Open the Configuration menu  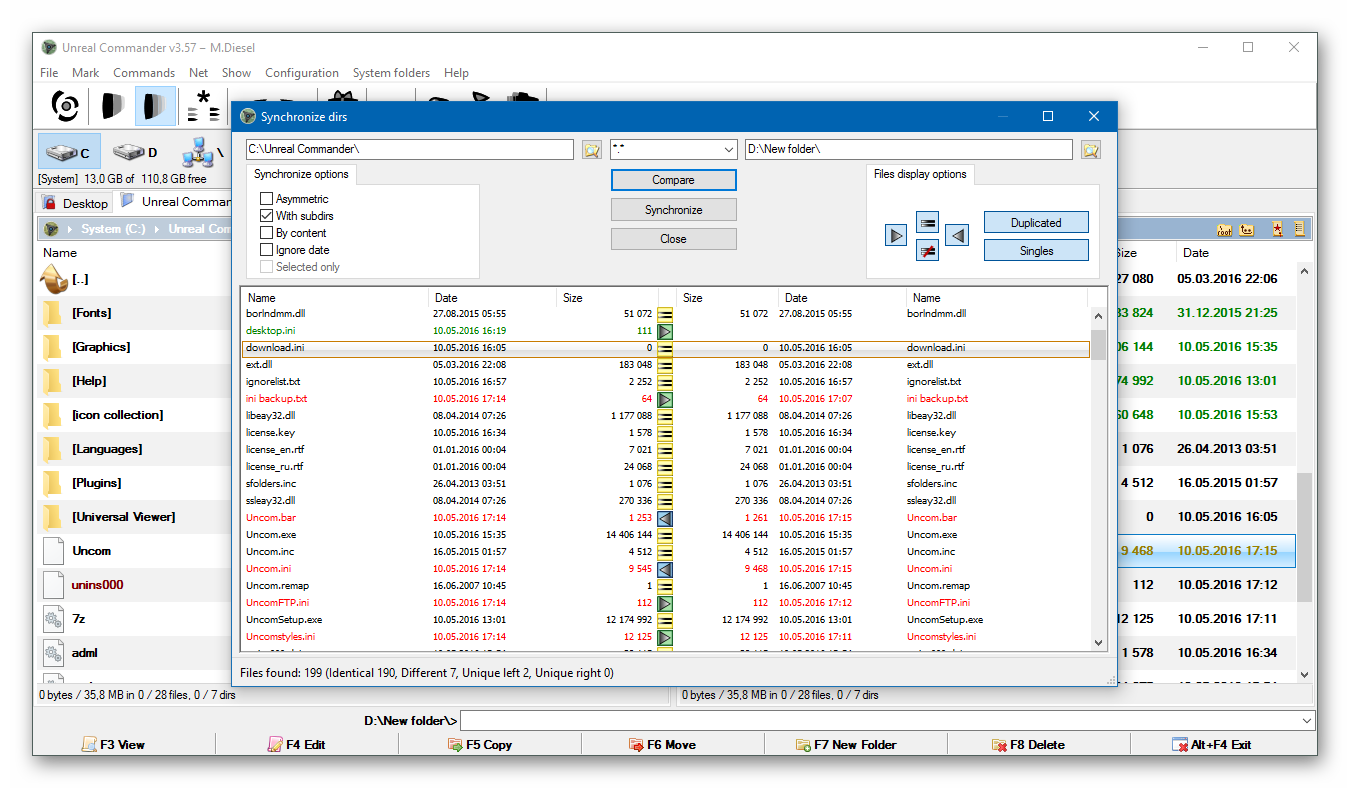pyautogui.click(x=302, y=73)
